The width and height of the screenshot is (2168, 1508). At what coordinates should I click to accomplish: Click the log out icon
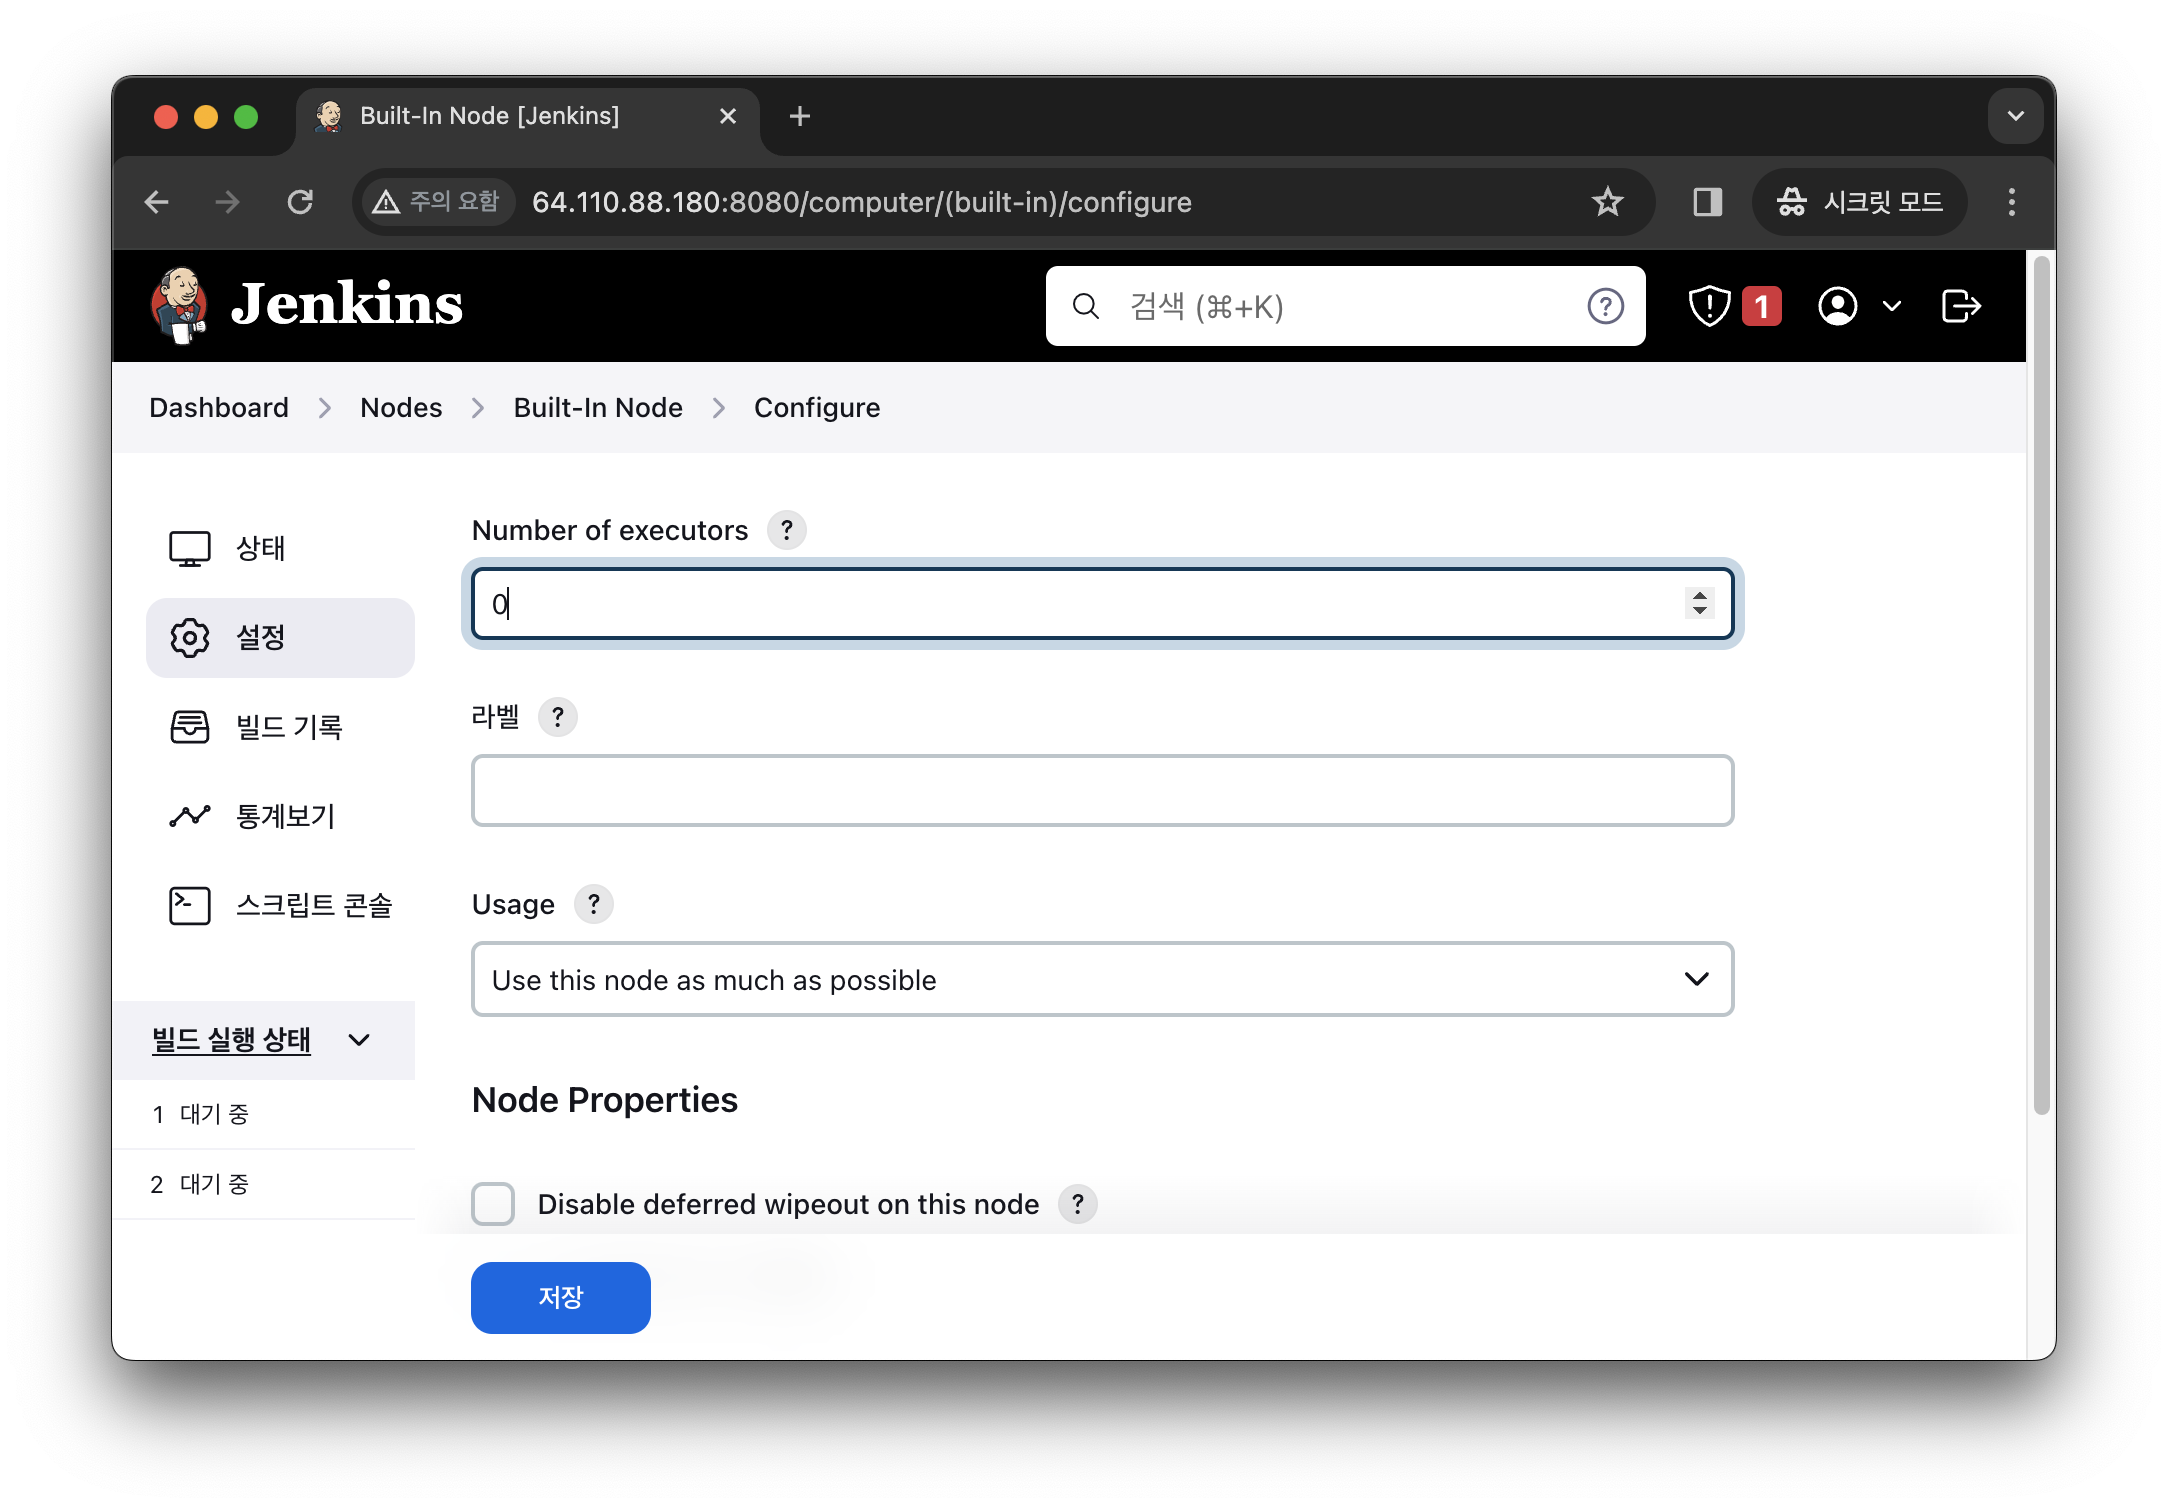click(x=1960, y=306)
